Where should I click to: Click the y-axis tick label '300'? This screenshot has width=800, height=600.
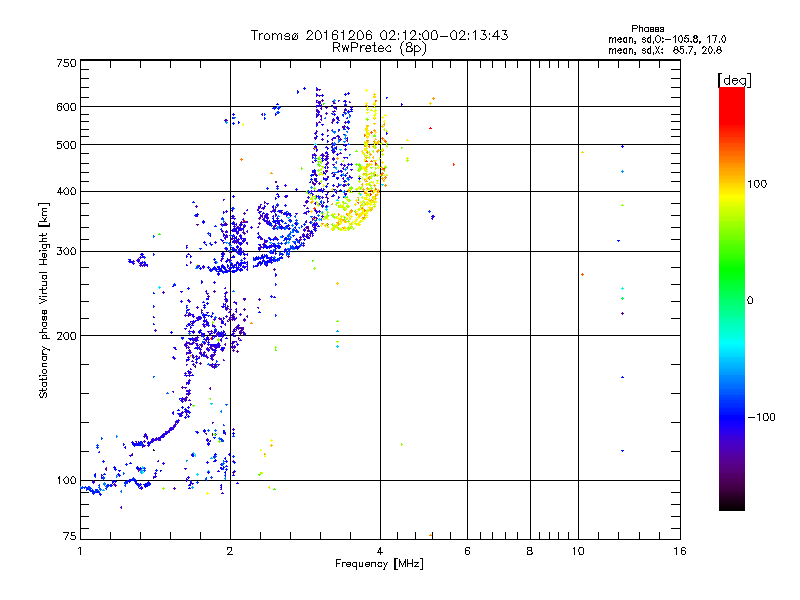(66, 252)
